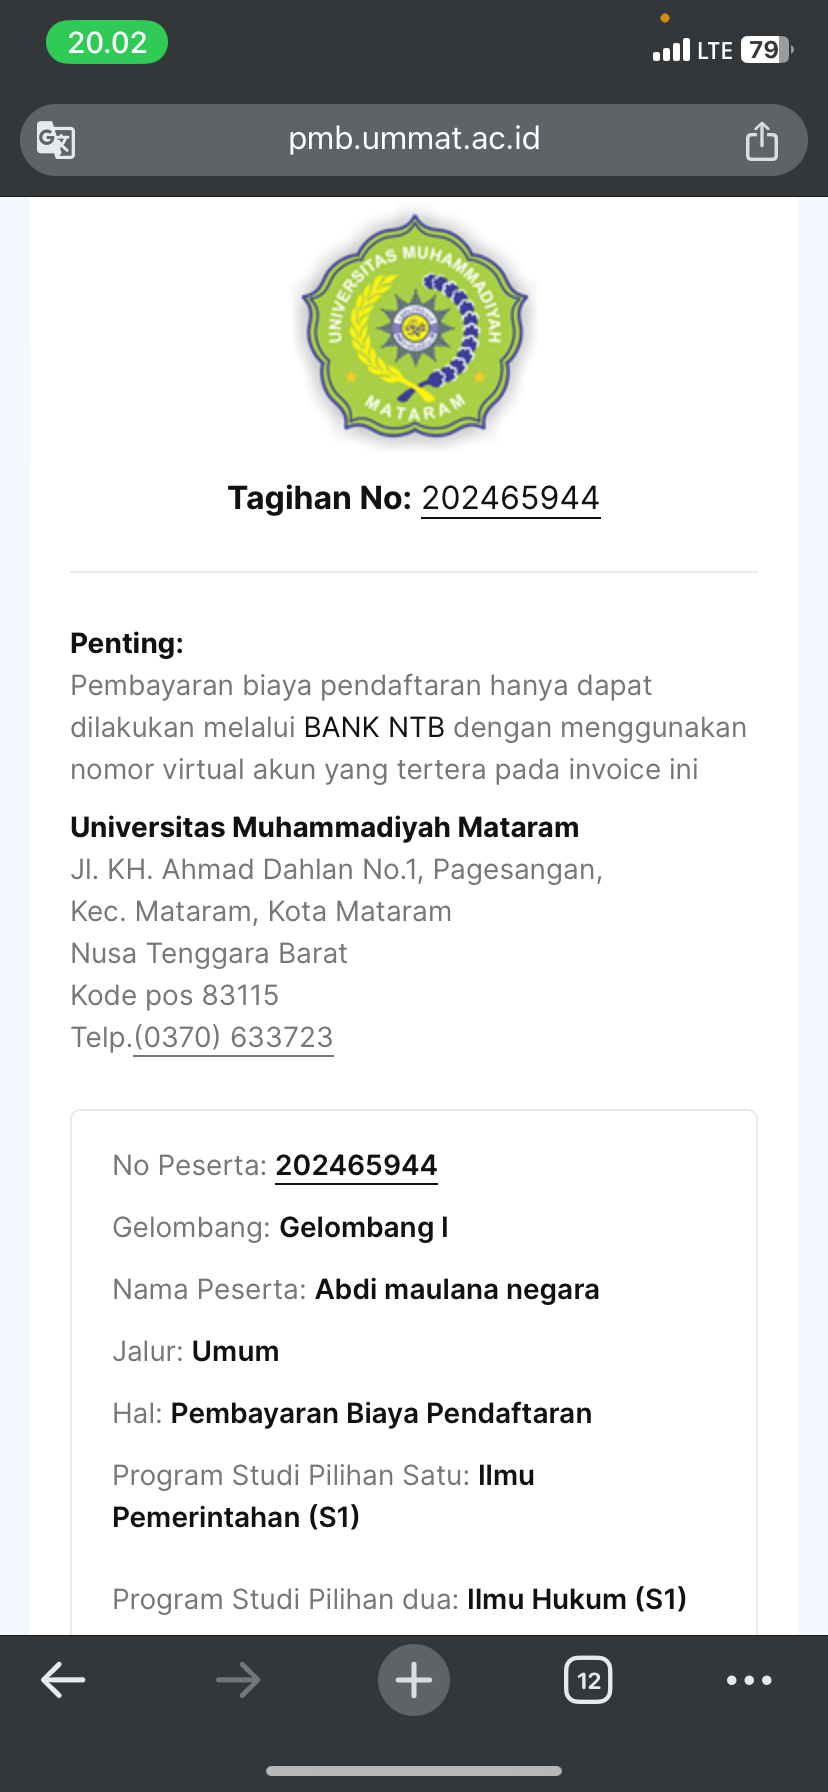Image resolution: width=828 pixels, height=1792 pixels.
Task: Go back using the back arrow
Action: pos(63,1680)
